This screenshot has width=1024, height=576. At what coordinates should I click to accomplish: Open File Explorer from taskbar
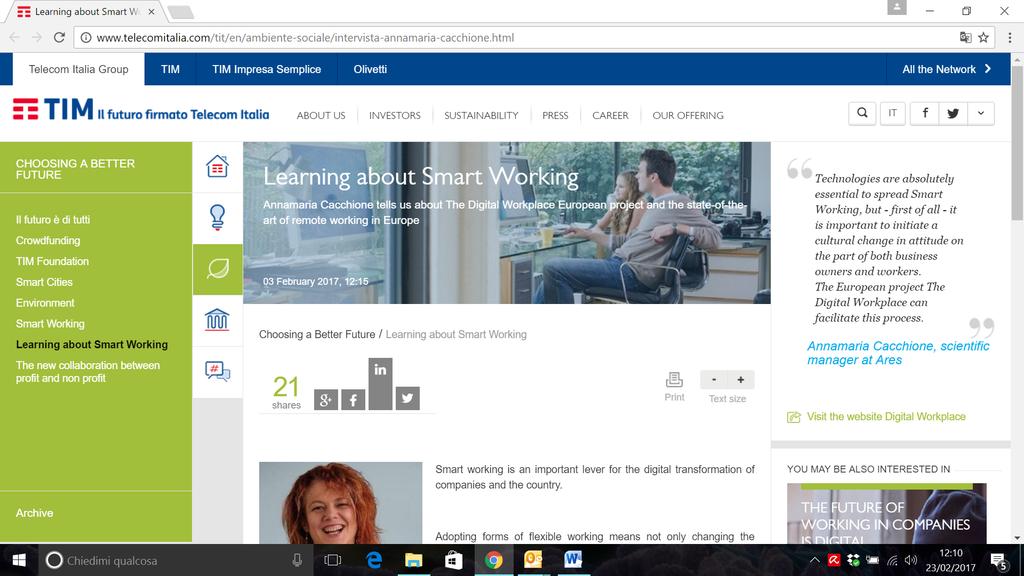(x=413, y=560)
